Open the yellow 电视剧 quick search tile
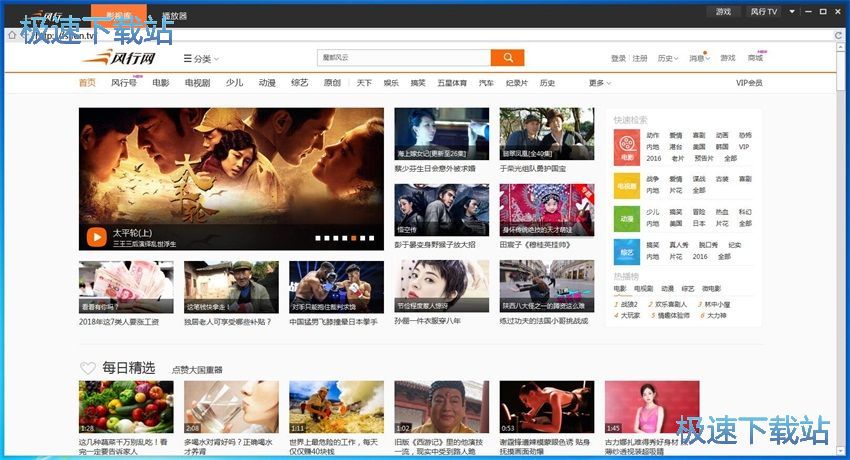This screenshot has height=460, width=850. point(627,186)
